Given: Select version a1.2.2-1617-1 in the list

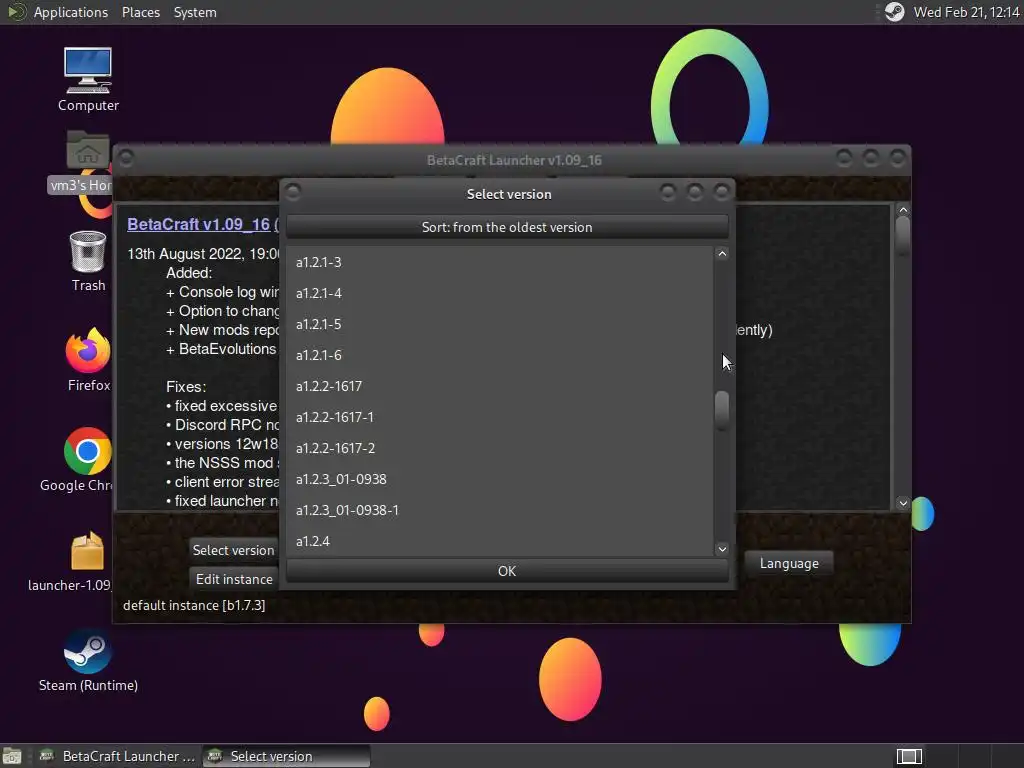Looking at the screenshot, I should (500, 417).
